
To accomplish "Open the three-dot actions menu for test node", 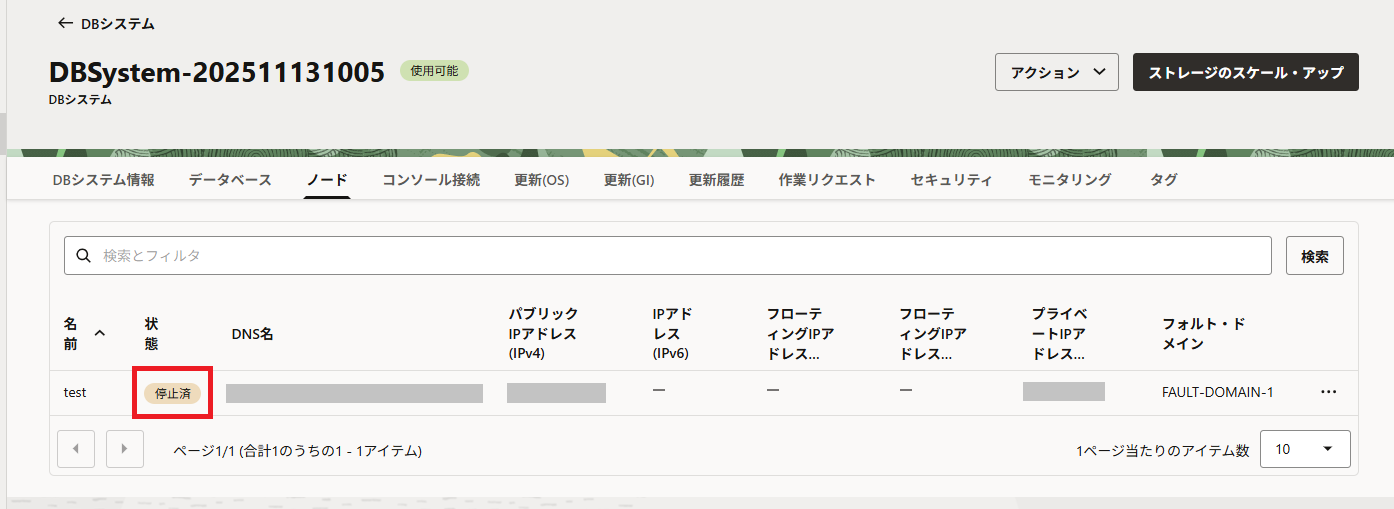I will point(1328,392).
